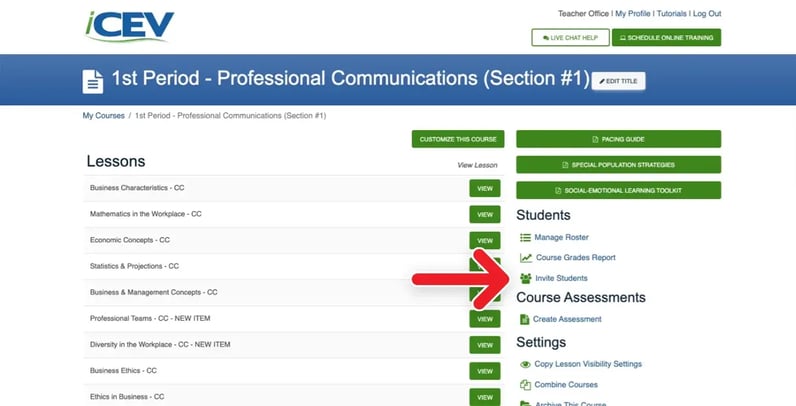Image resolution: width=796 pixels, height=406 pixels.
Task: View the Ethics in Business - CC lesson
Action: [x=485, y=397]
